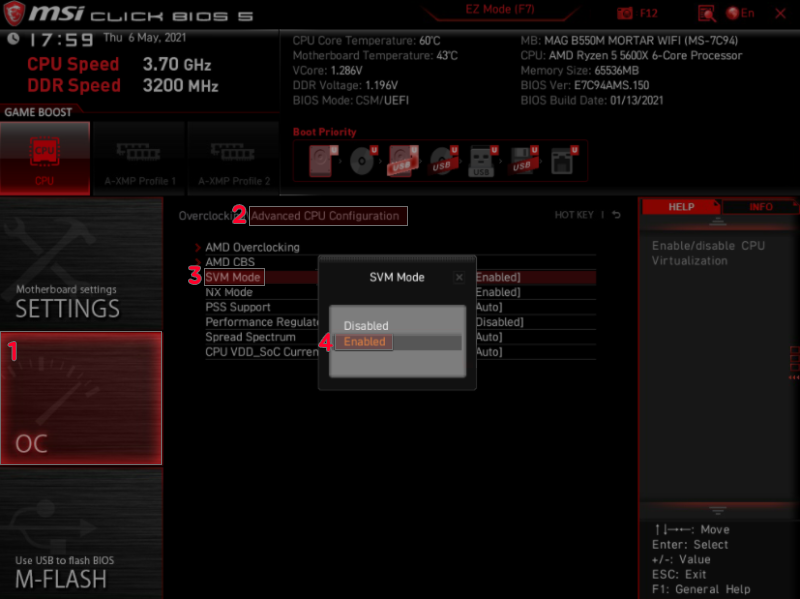Open the OC overclocking section
800x599 pixels.
coord(81,398)
